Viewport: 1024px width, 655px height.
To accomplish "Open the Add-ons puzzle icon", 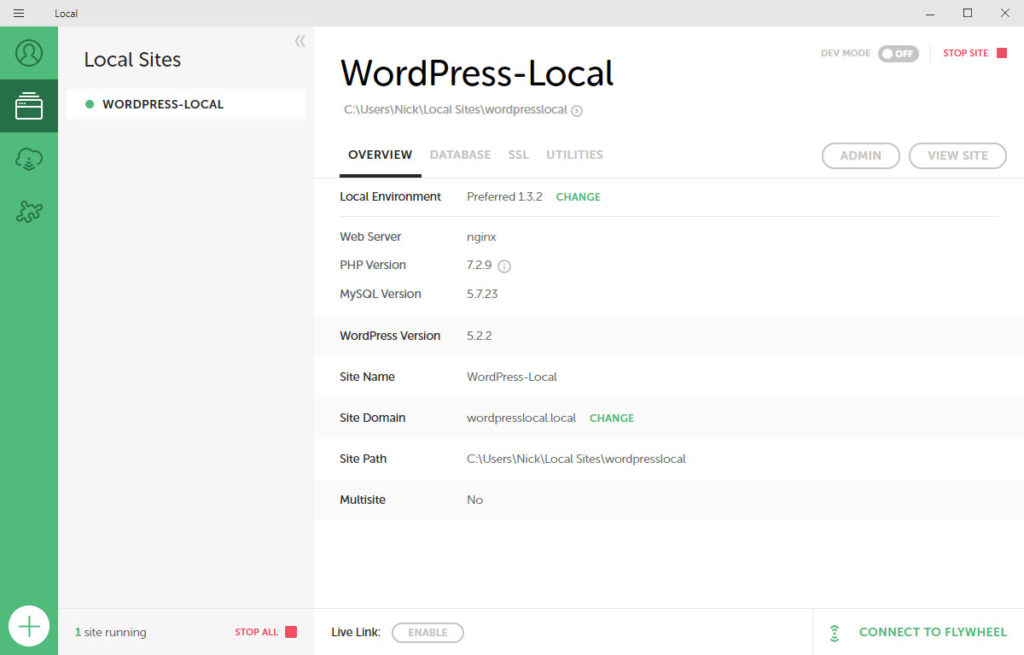I will click(x=28, y=211).
